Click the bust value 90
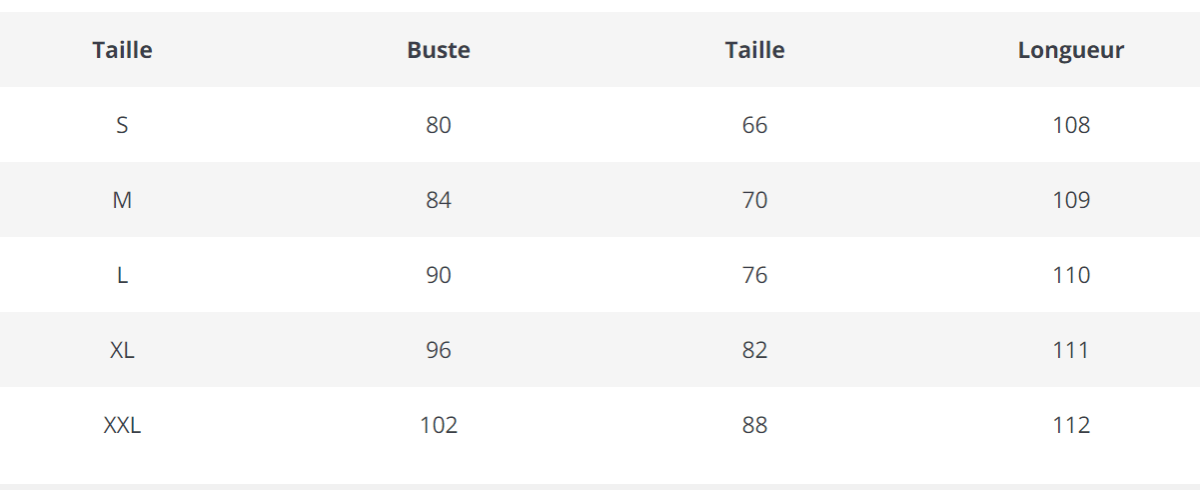This screenshot has height=490, width=1200. click(438, 275)
